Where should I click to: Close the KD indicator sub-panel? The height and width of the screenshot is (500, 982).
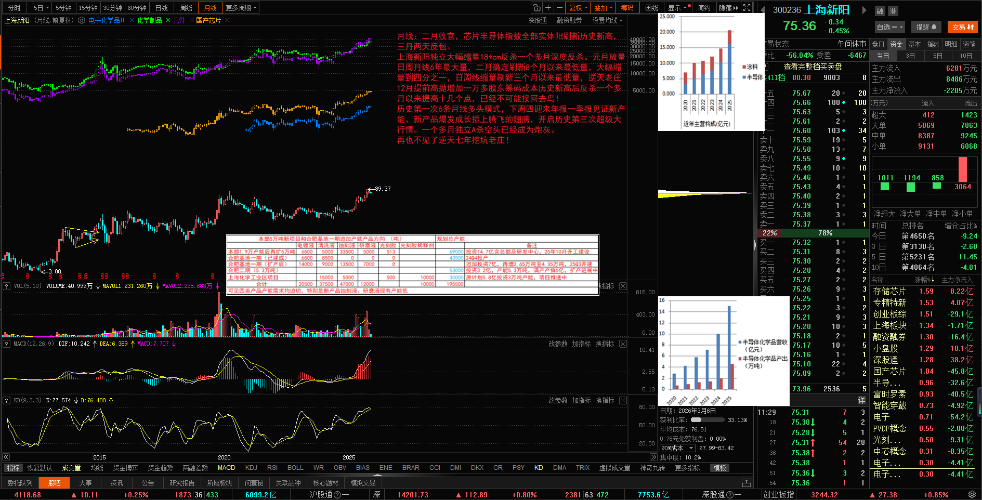[623, 400]
